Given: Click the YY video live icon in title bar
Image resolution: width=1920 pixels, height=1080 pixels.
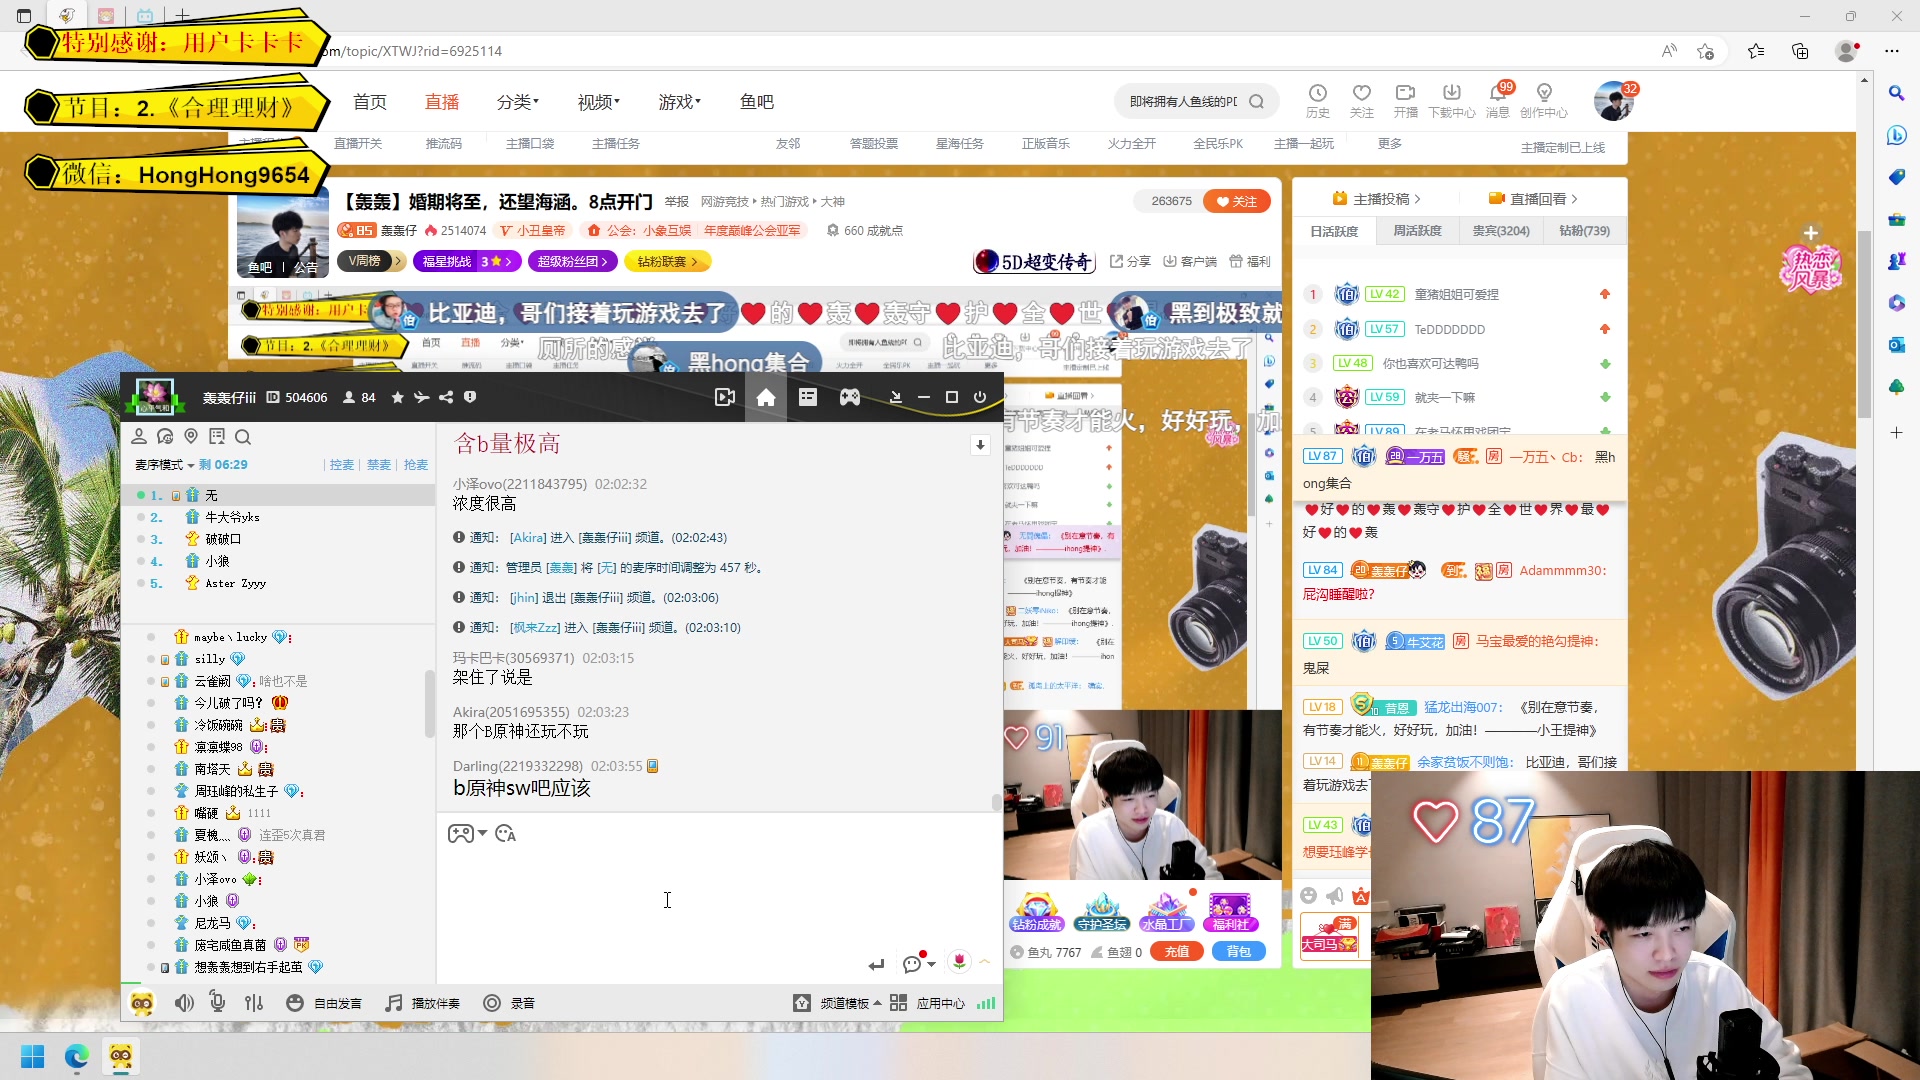Looking at the screenshot, I should pyautogui.click(x=725, y=397).
